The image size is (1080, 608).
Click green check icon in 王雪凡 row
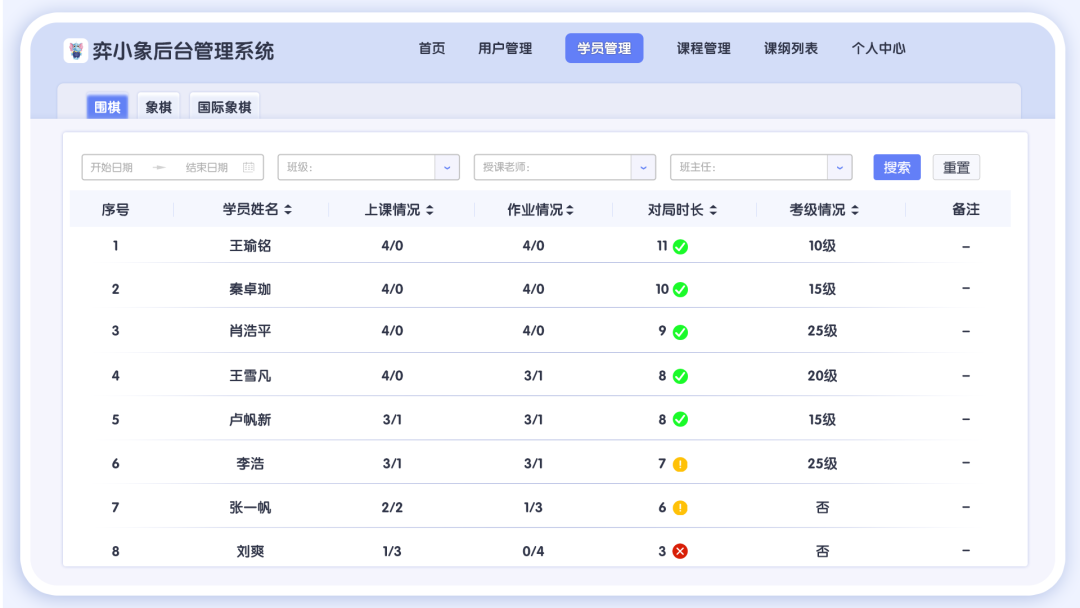click(681, 376)
